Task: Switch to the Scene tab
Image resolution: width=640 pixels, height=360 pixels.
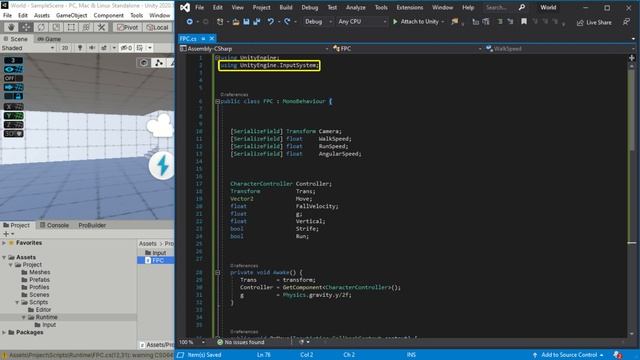Action: coord(16,39)
